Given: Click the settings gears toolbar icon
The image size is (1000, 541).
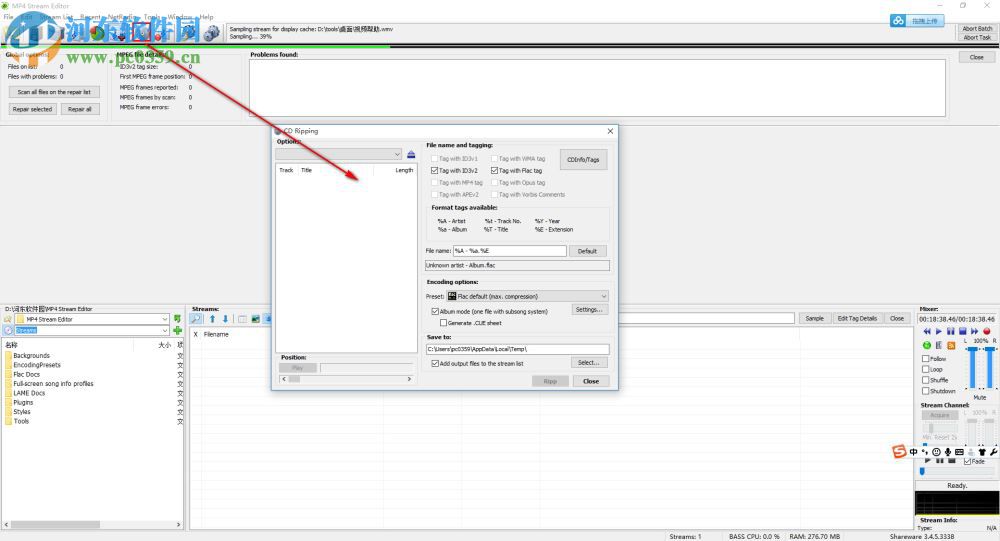Looking at the screenshot, I should pyautogui.click(x=212, y=33).
